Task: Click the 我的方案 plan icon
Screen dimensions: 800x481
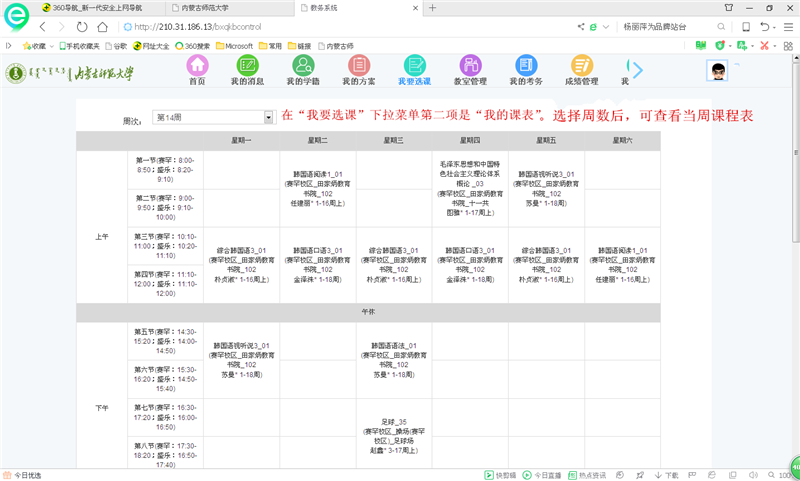Action: click(x=358, y=69)
